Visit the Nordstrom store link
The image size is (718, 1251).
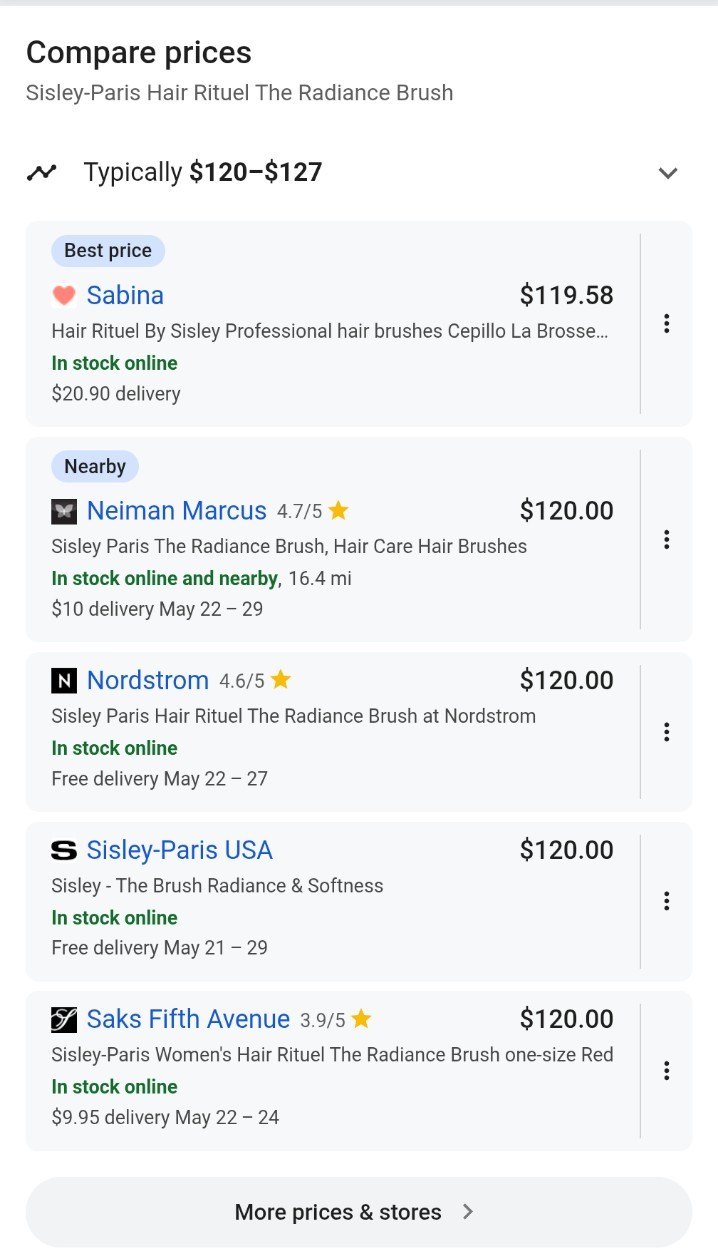click(148, 681)
